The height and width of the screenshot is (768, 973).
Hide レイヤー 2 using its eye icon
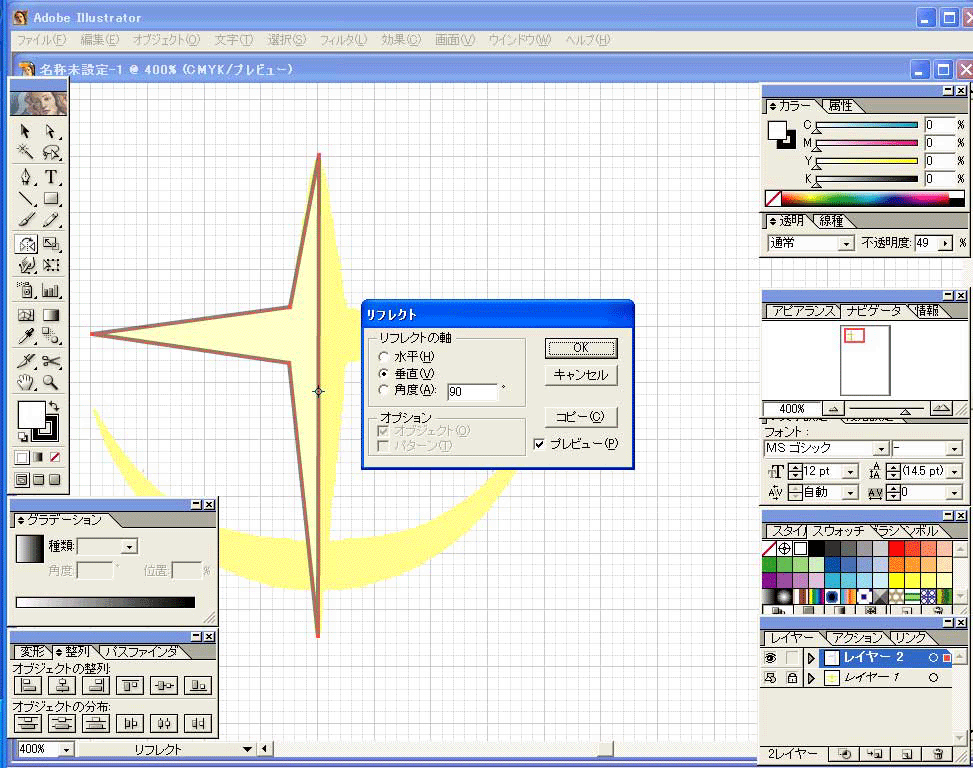coord(771,658)
